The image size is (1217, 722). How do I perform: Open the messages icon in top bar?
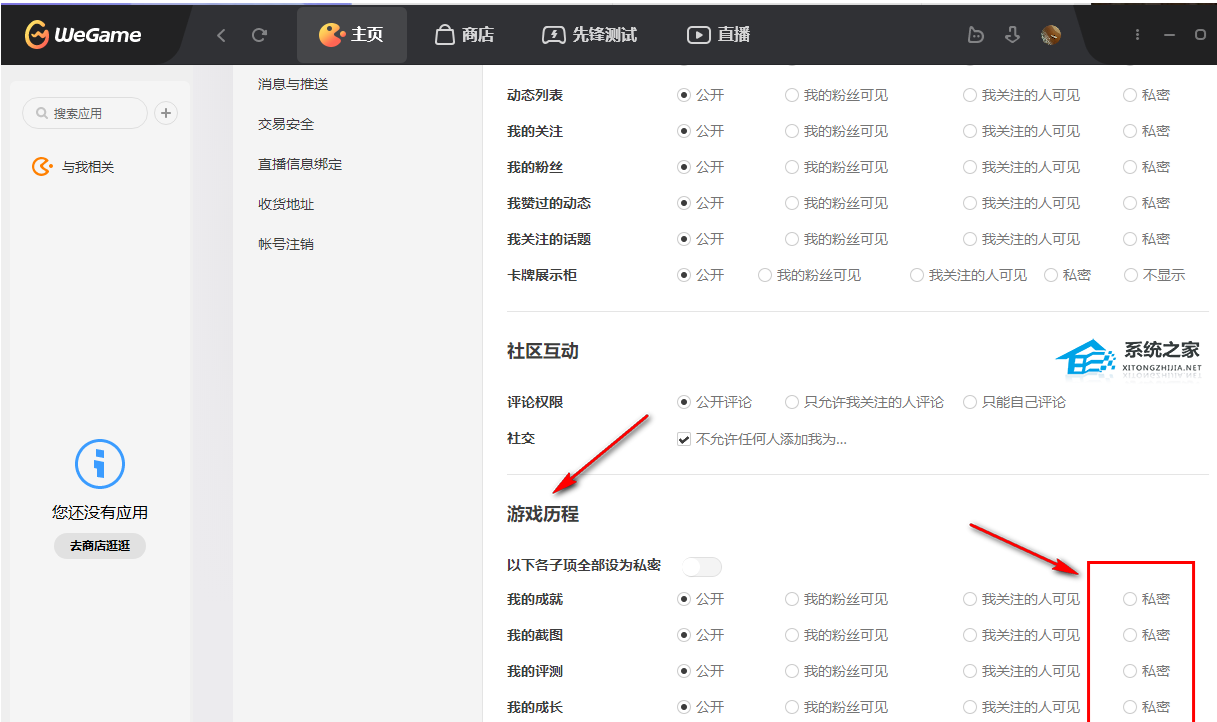point(976,35)
